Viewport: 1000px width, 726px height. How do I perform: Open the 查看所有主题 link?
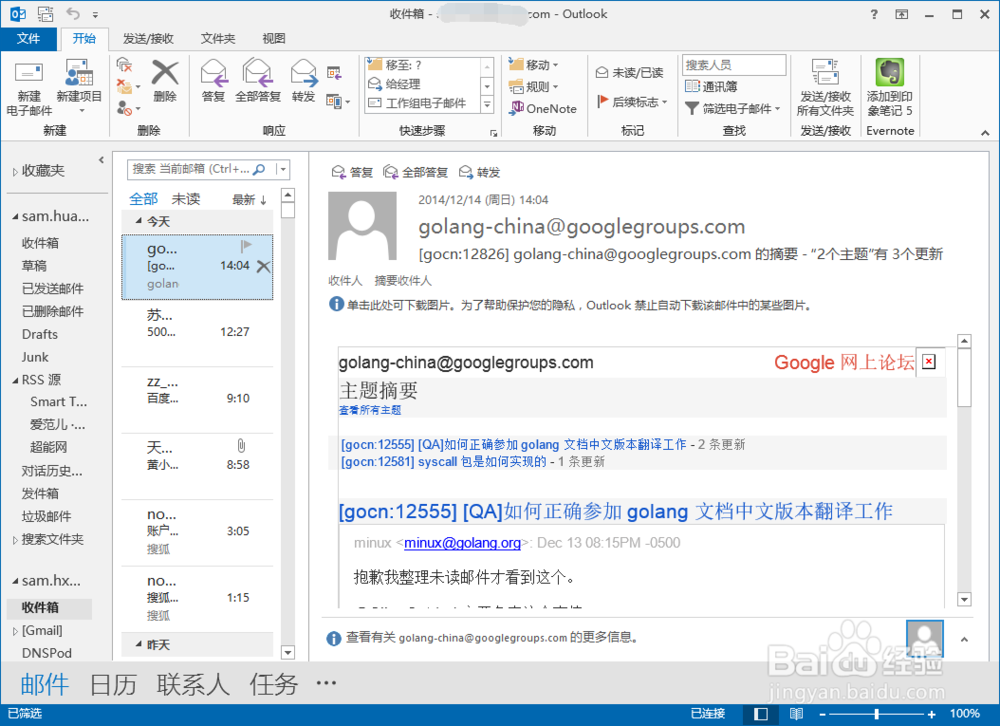(370, 410)
